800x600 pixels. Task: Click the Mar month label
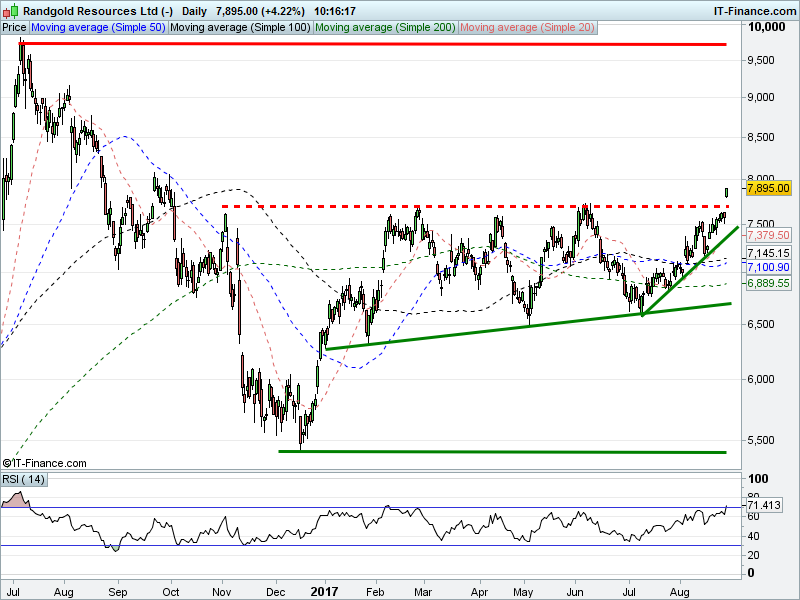(x=423, y=592)
